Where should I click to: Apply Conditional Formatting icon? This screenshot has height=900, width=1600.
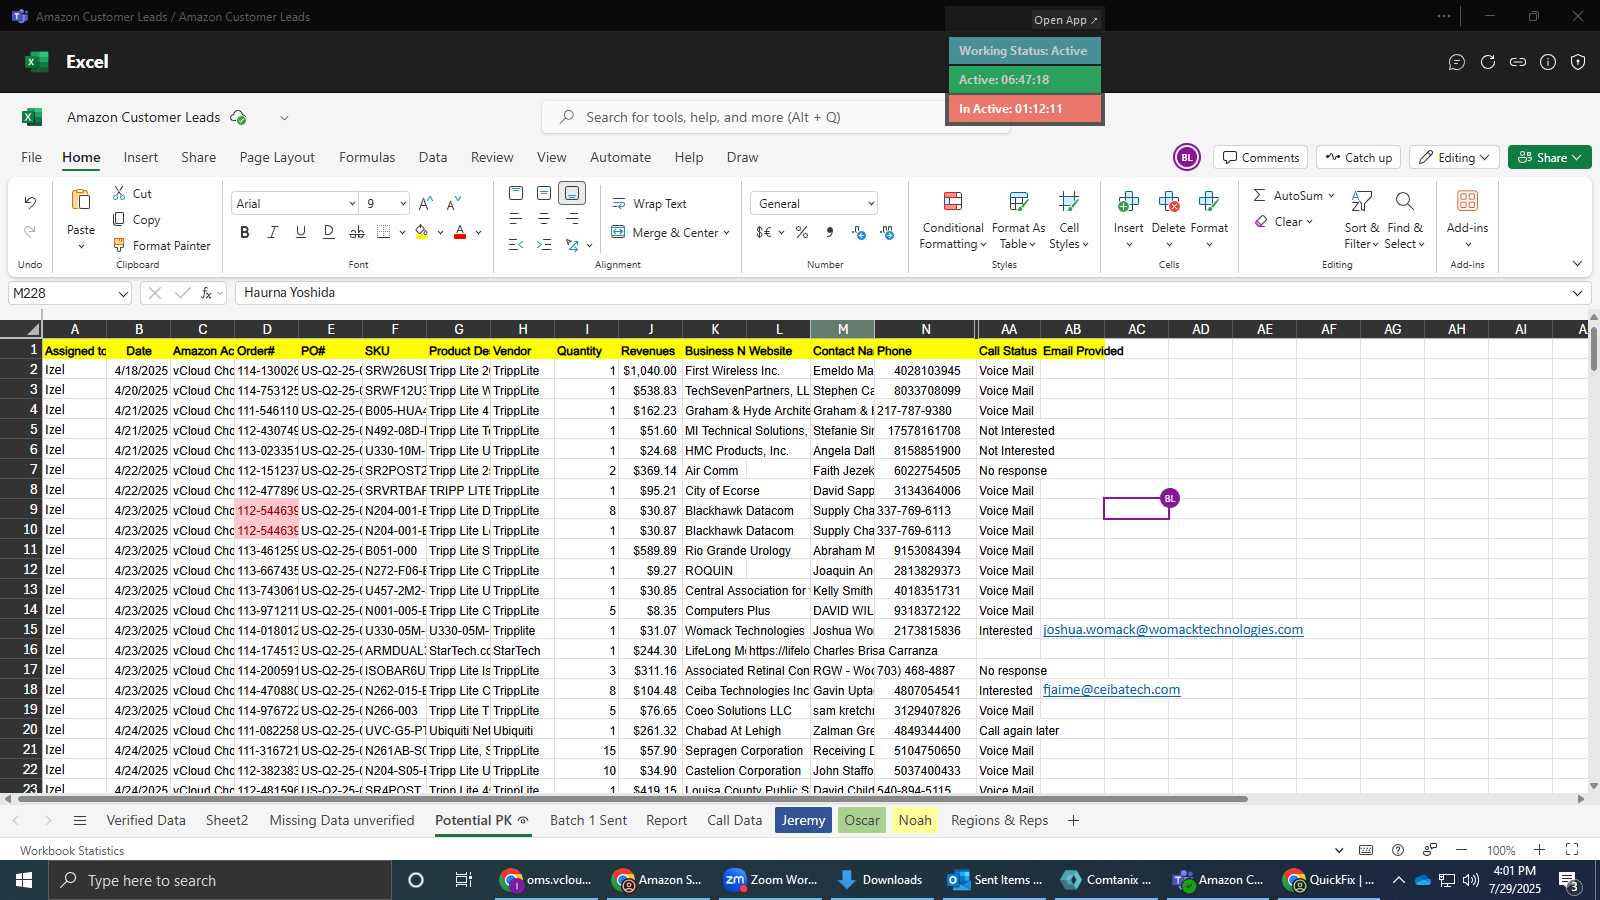[x=953, y=201]
